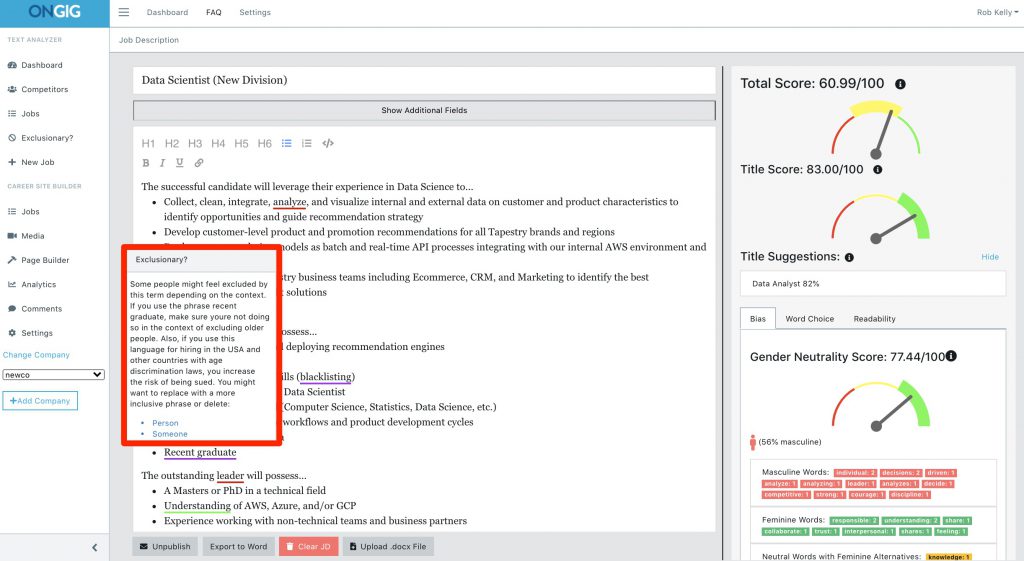The height and width of the screenshot is (561, 1024).
Task: Apply H6 heading format
Action: click(x=264, y=144)
